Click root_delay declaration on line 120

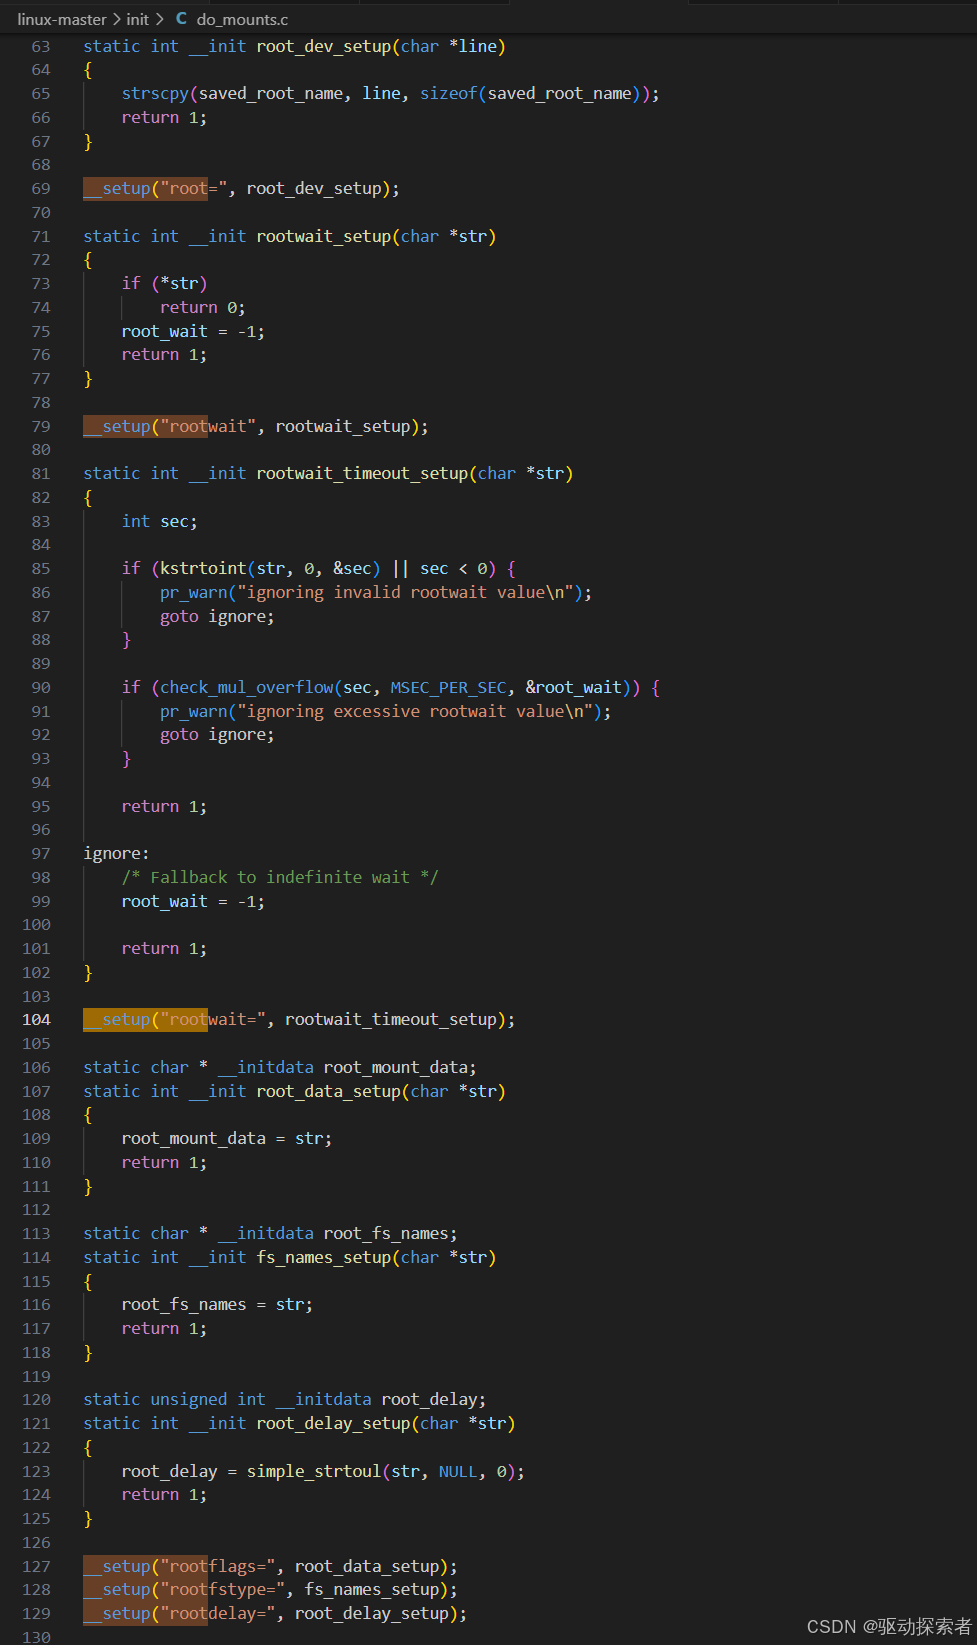click(429, 1399)
